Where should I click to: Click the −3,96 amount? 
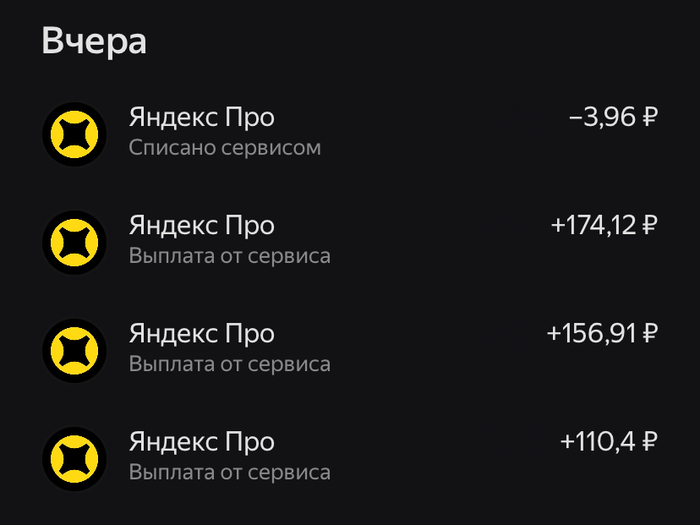(602, 118)
